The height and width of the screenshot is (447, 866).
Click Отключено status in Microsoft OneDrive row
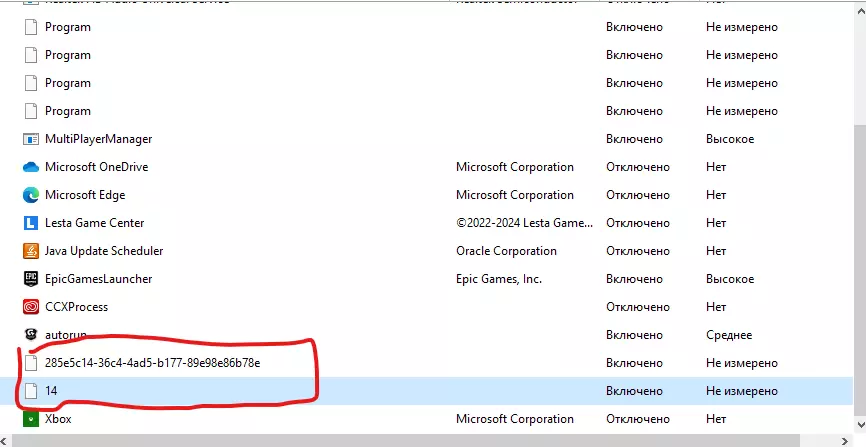tap(638, 167)
